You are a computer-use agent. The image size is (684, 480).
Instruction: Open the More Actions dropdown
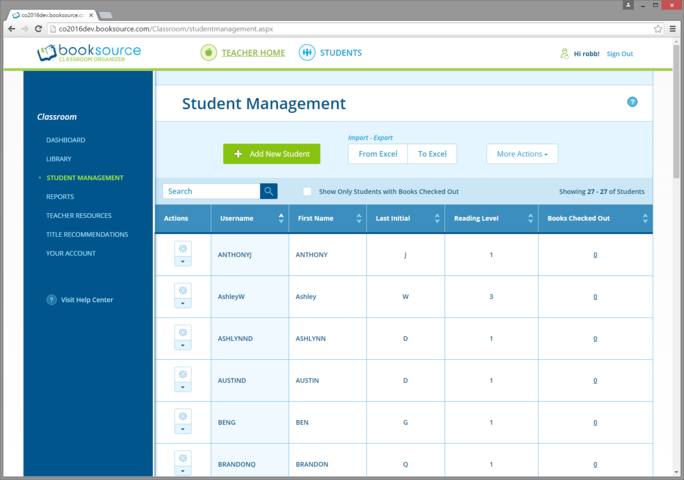point(522,154)
